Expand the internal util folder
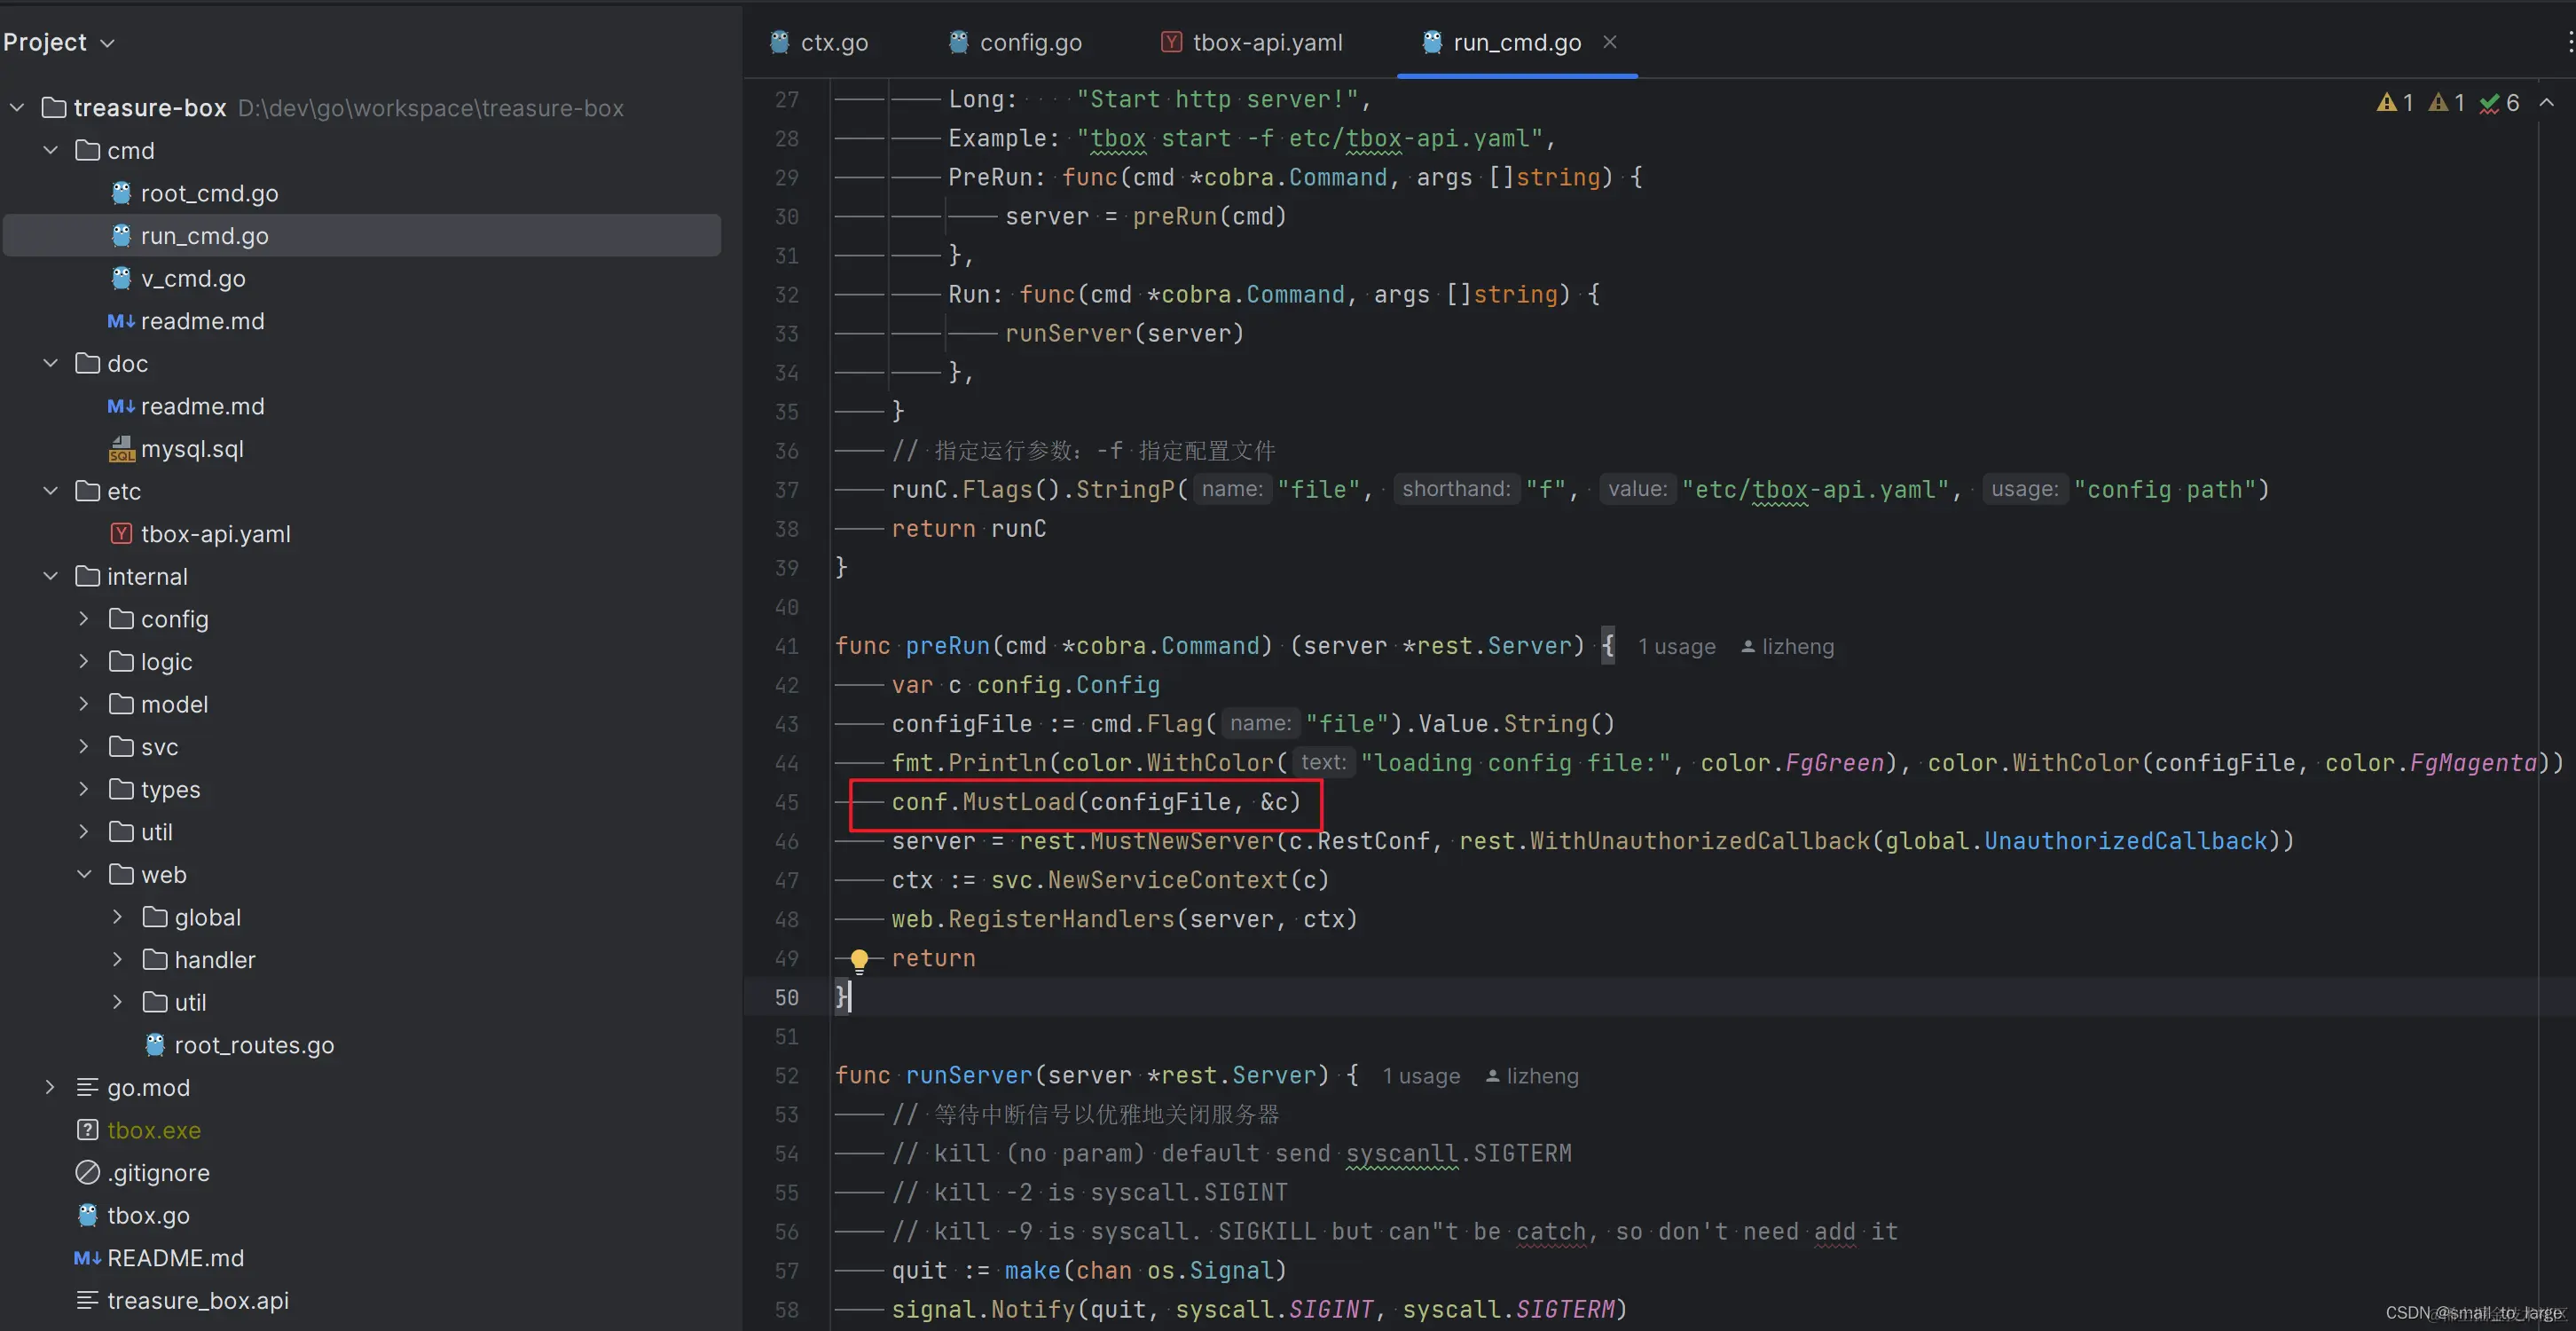 [x=84, y=832]
